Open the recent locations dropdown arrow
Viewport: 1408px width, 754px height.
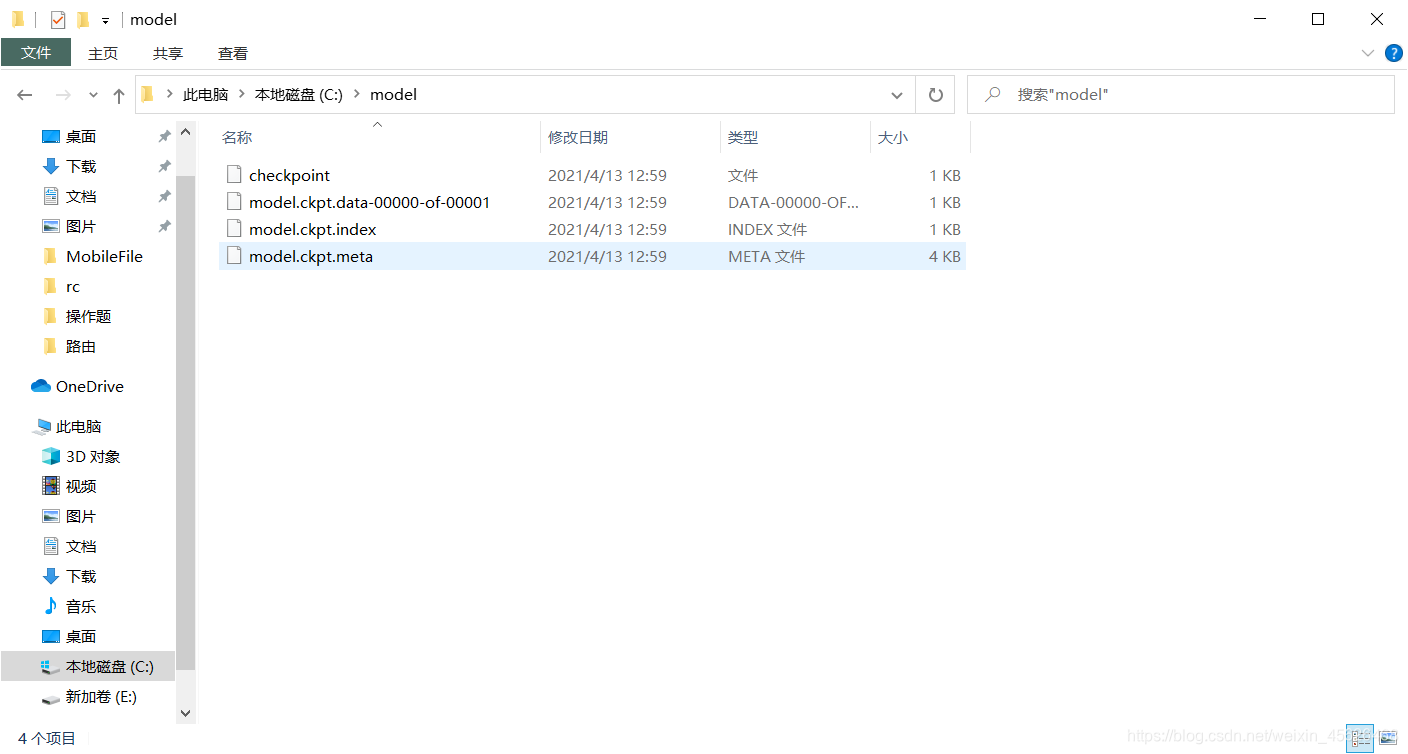click(x=93, y=95)
